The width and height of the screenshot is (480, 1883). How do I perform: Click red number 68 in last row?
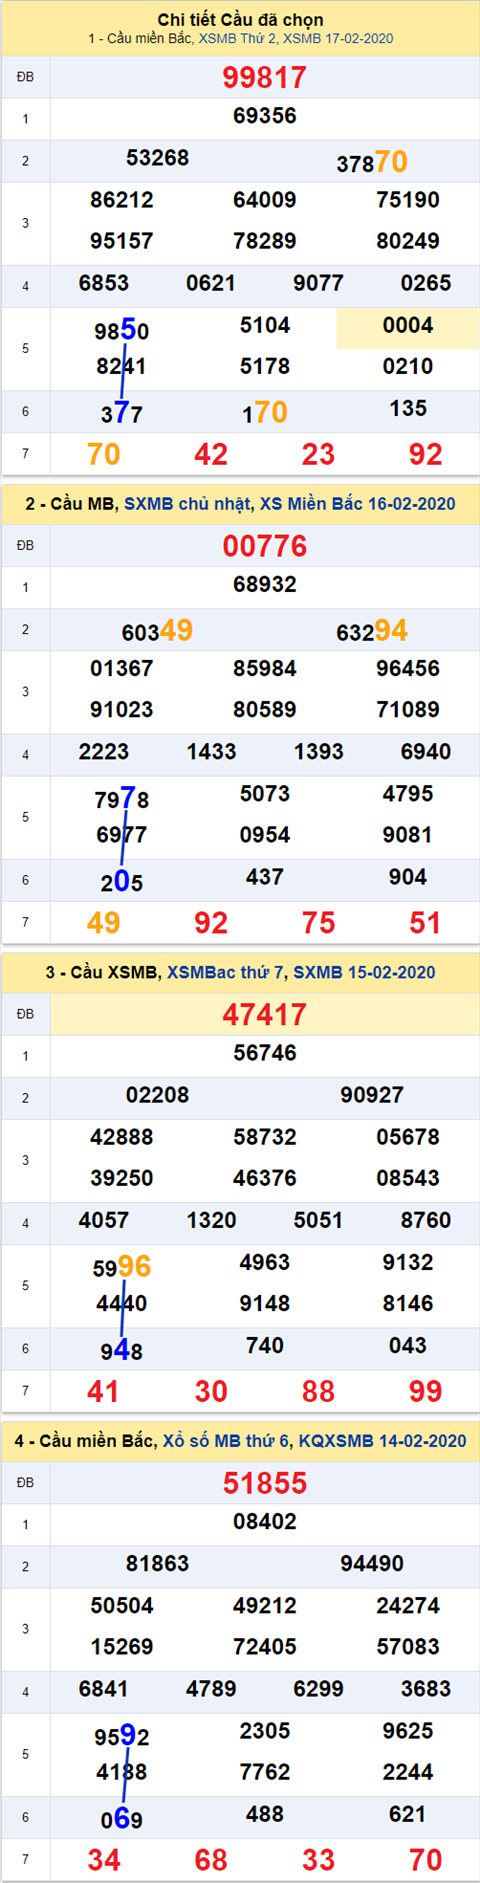[211, 1860]
